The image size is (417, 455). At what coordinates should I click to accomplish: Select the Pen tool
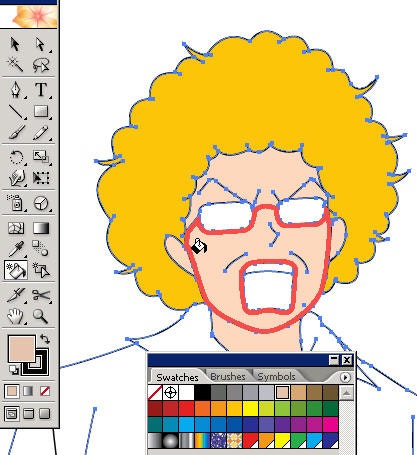click(16, 90)
